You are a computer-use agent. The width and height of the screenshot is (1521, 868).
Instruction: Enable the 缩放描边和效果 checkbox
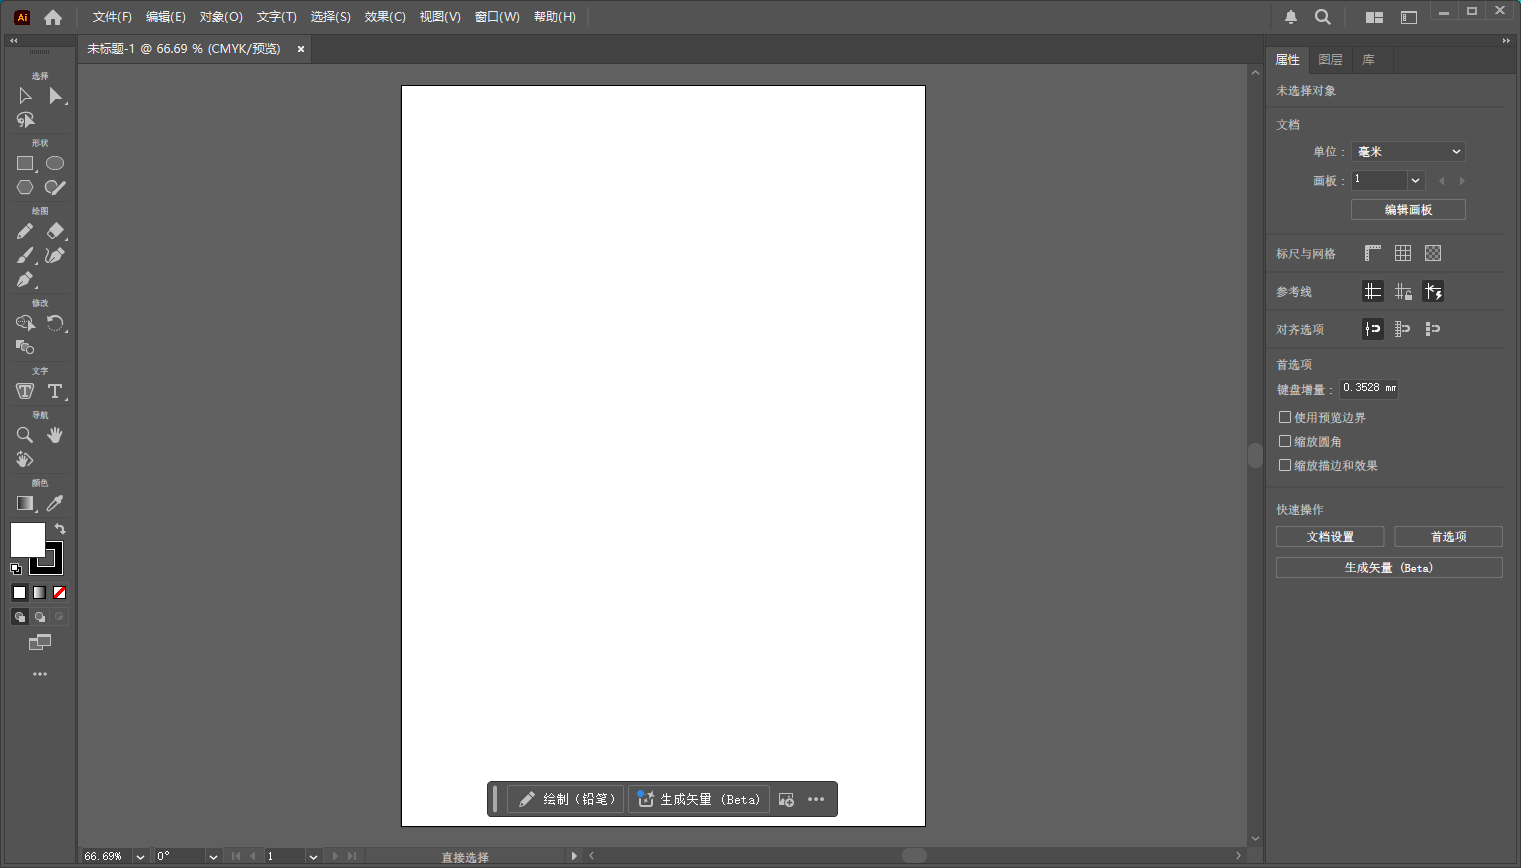pos(1285,465)
